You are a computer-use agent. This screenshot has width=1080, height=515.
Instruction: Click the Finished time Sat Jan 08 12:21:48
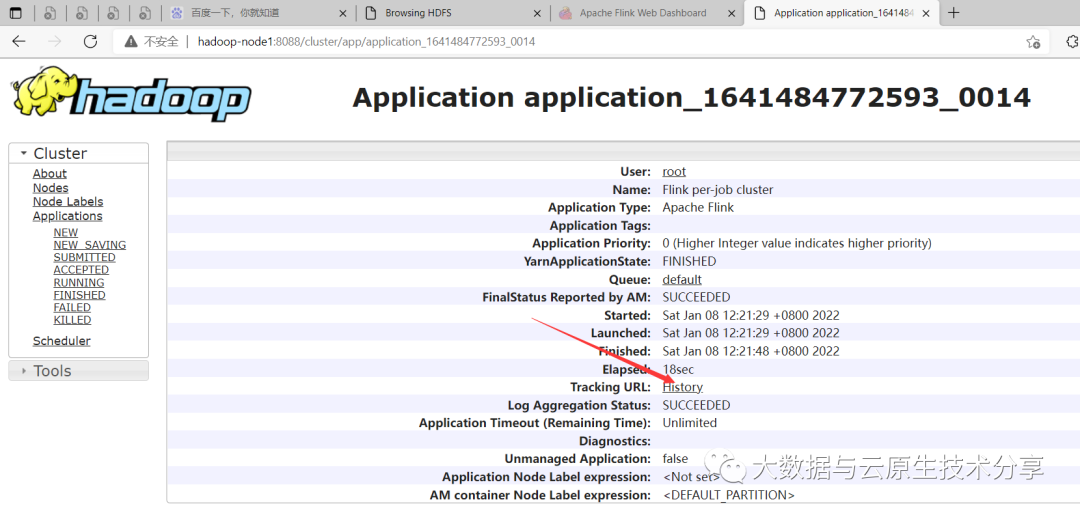click(751, 351)
